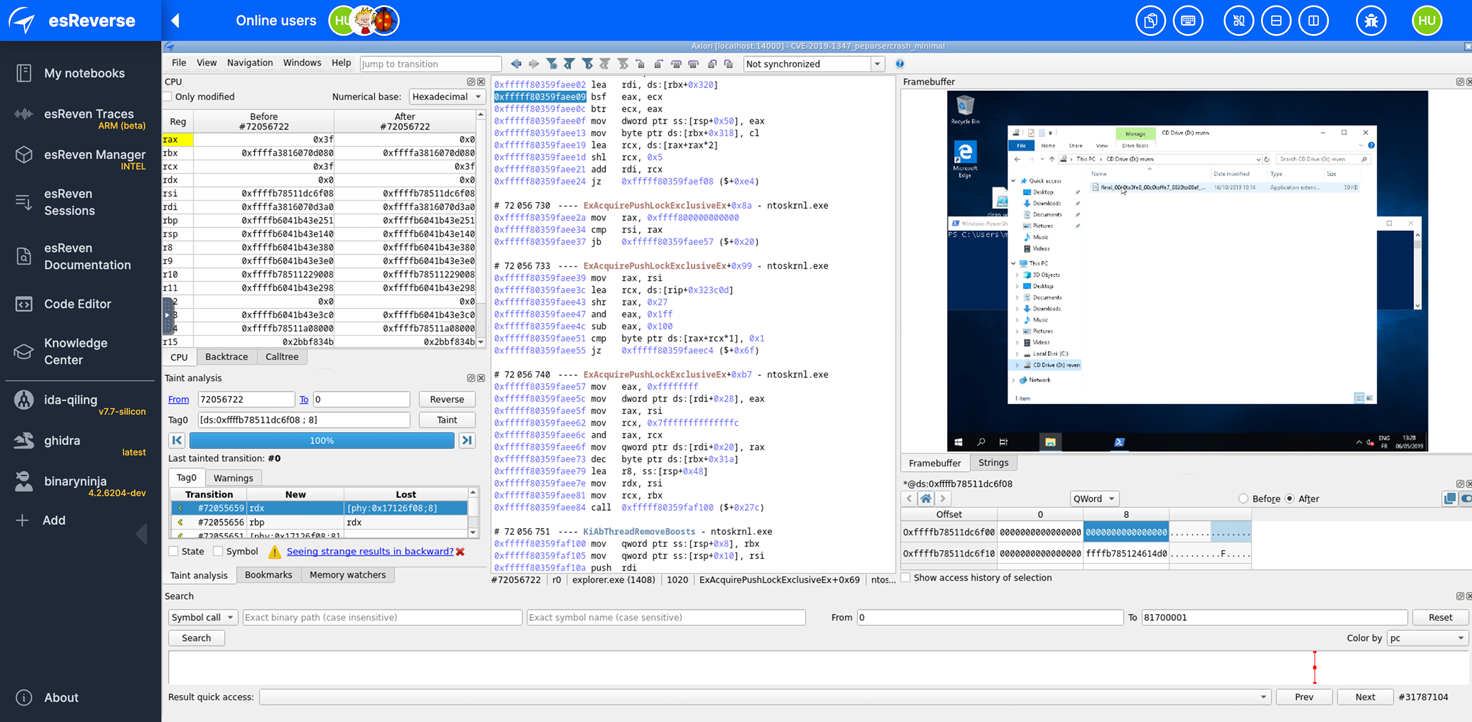
Task: Open View menu in Axion
Action: click(206, 63)
